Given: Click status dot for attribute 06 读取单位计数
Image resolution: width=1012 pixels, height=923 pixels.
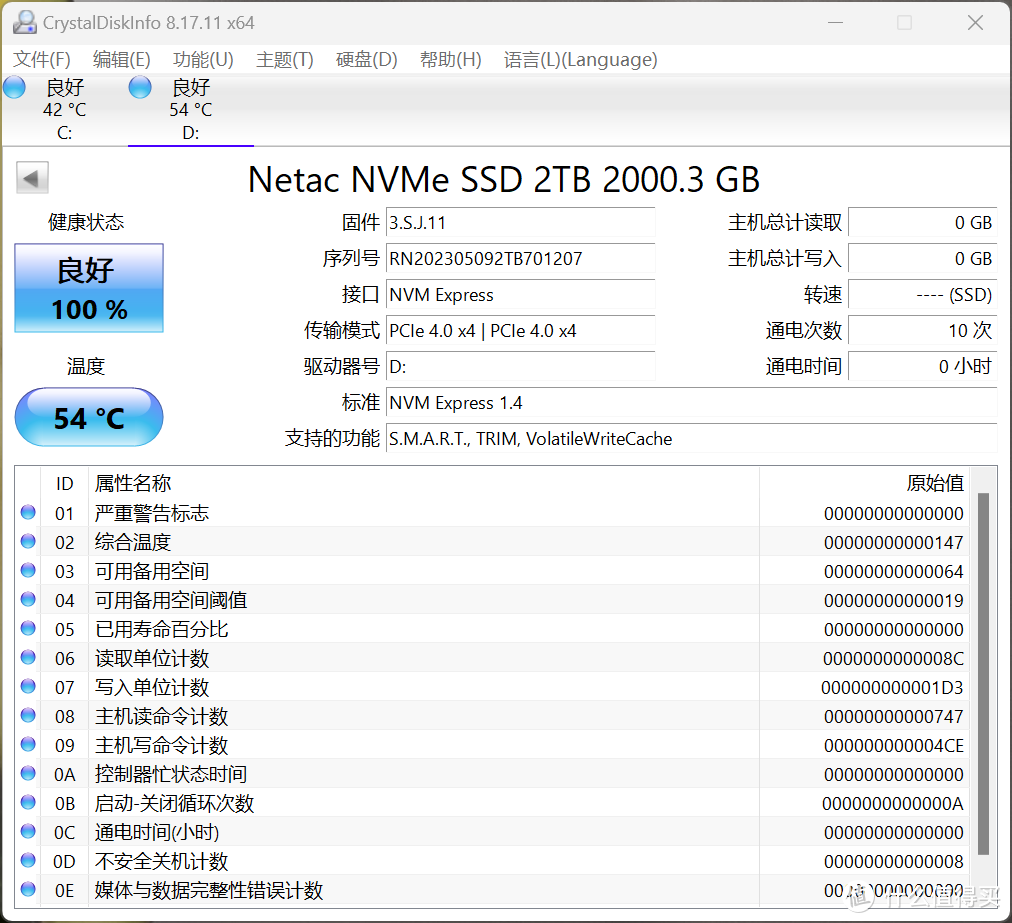Looking at the screenshot, I should [28, 658].
